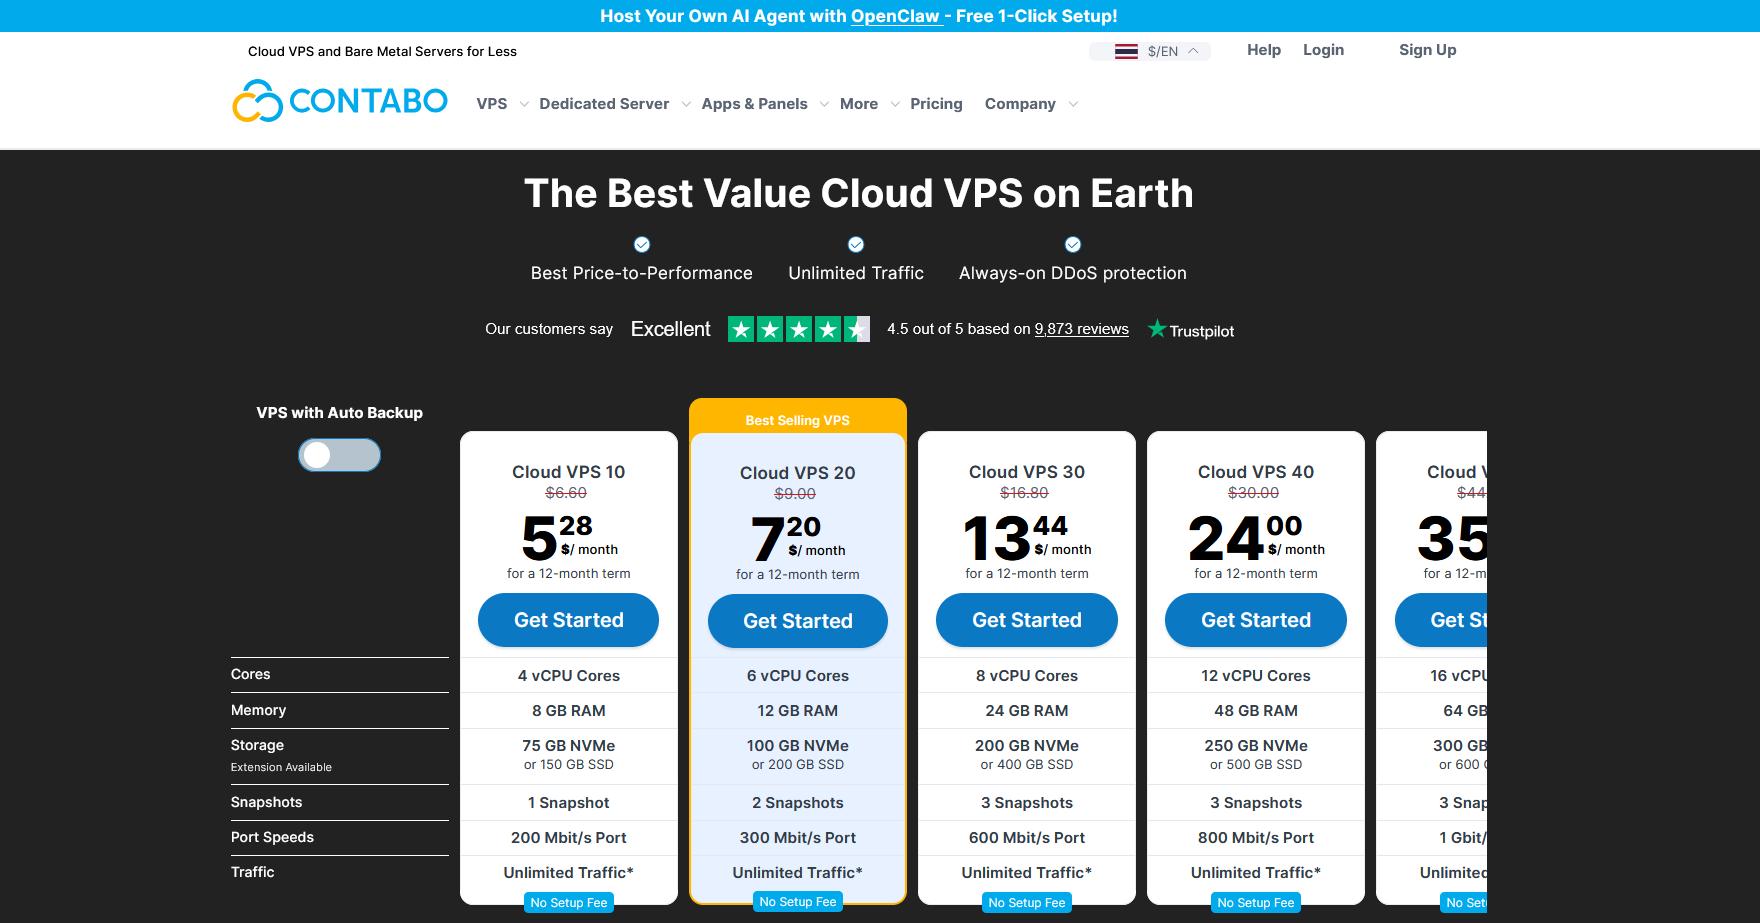Click the flag icon in currency selector

(x=1126, y=51)
